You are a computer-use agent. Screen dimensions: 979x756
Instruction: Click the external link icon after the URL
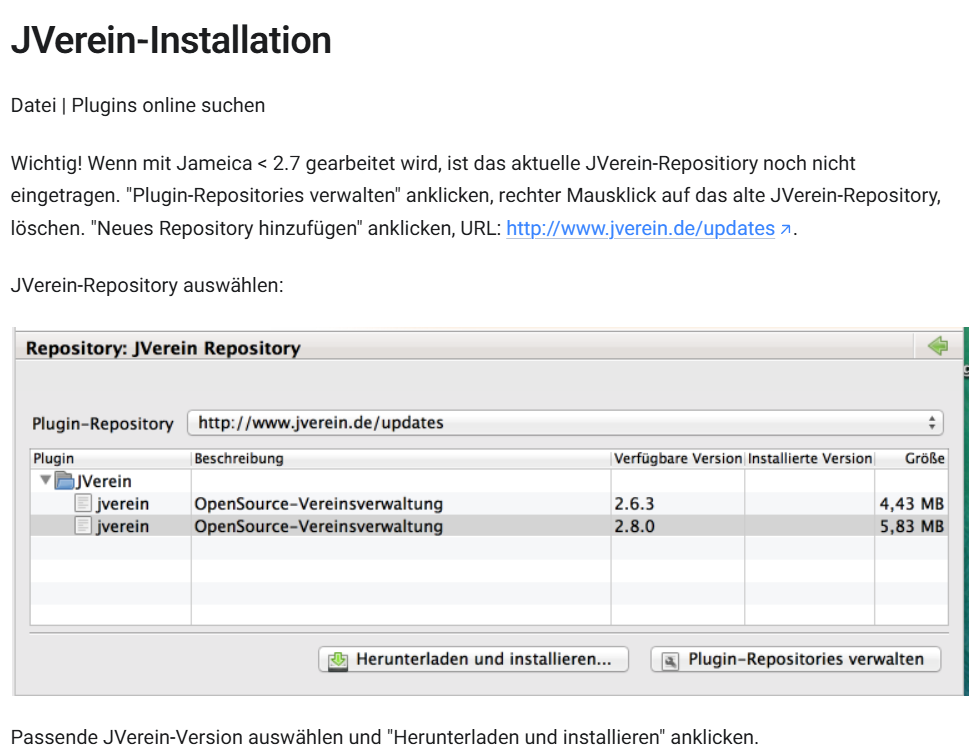[x=786, y=230]
